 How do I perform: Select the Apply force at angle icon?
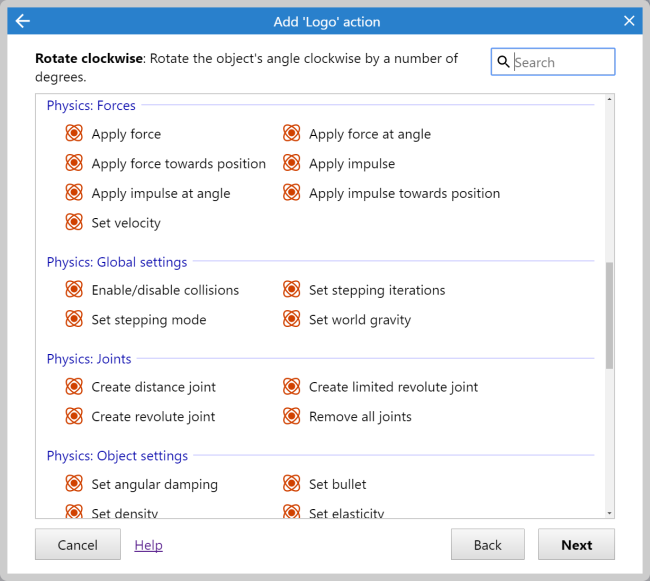[291, 134]
